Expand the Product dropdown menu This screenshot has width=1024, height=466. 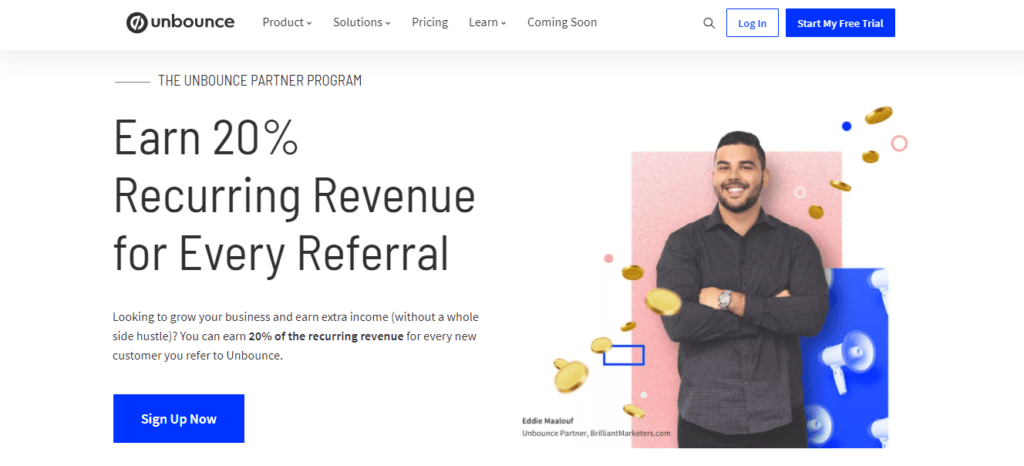[287, 22]
